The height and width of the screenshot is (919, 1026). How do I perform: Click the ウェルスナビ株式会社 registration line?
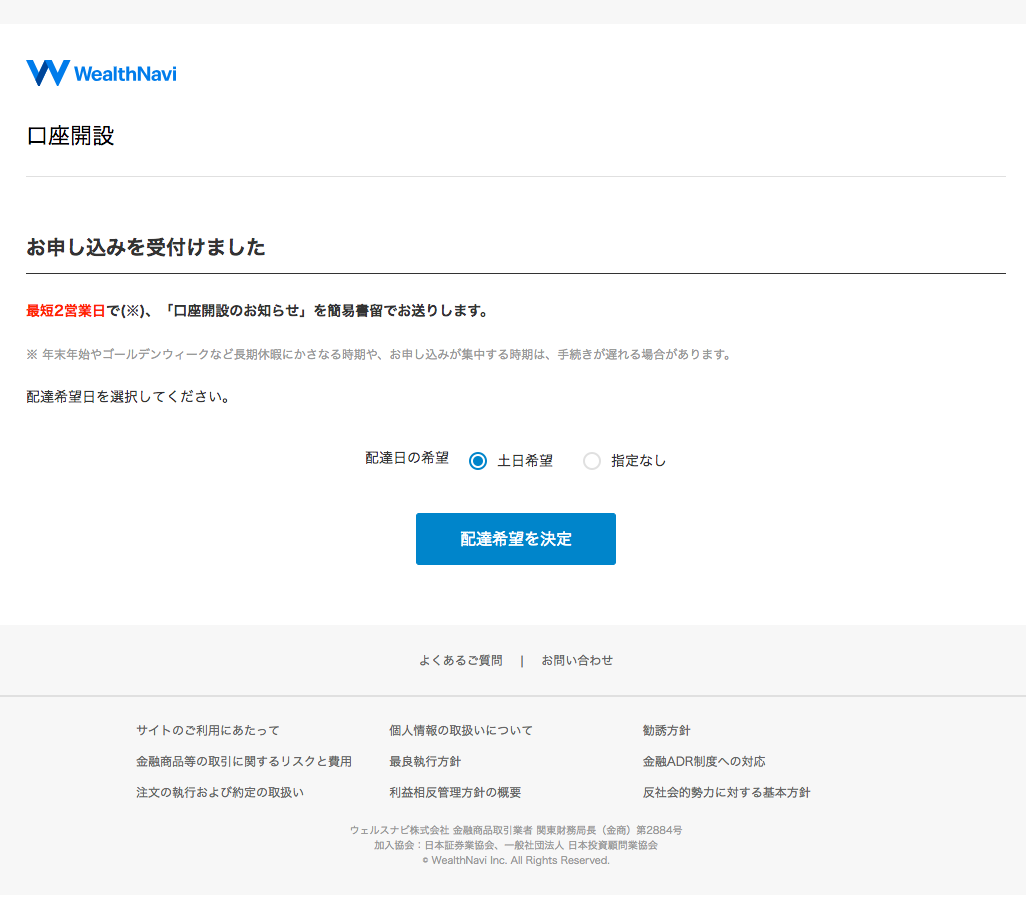pos(516,830)
